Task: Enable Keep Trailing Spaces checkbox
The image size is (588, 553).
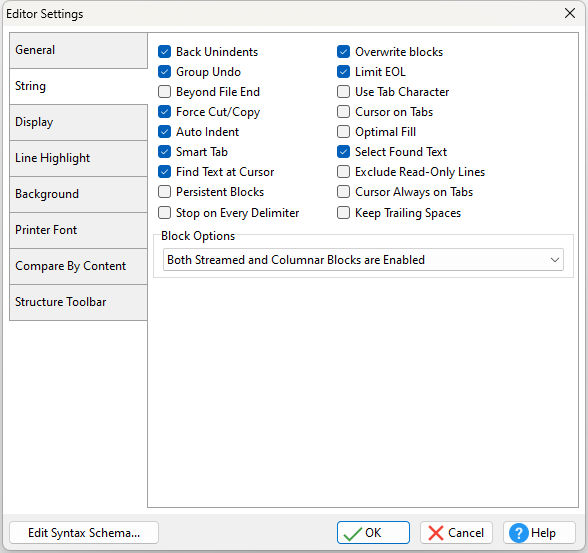Action: tap(344, 213)
